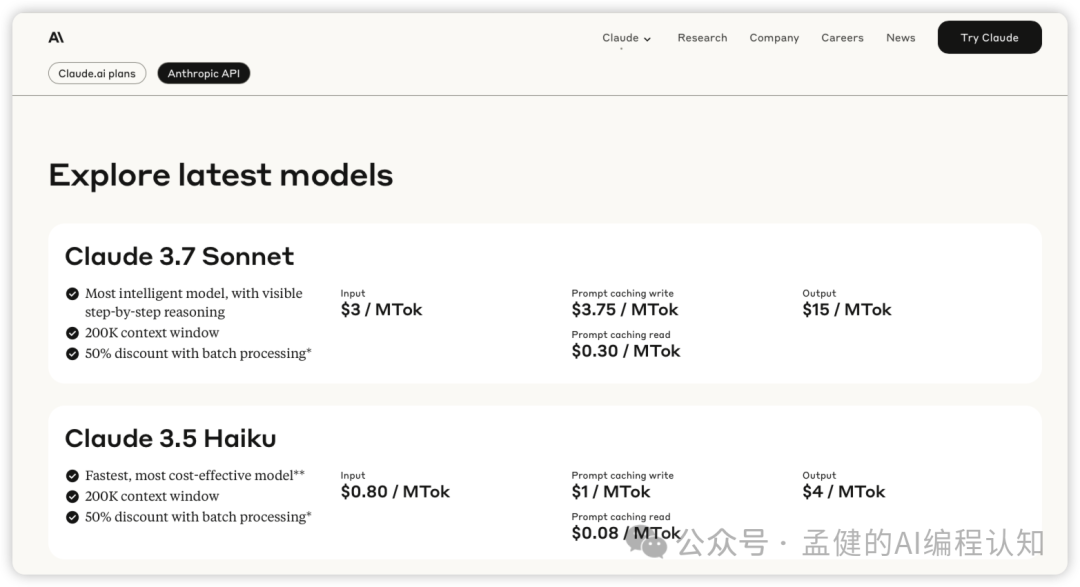Click the Sonnet $3 / MTok input price
The image size is (1080, 587).
(x=381, y=310)
